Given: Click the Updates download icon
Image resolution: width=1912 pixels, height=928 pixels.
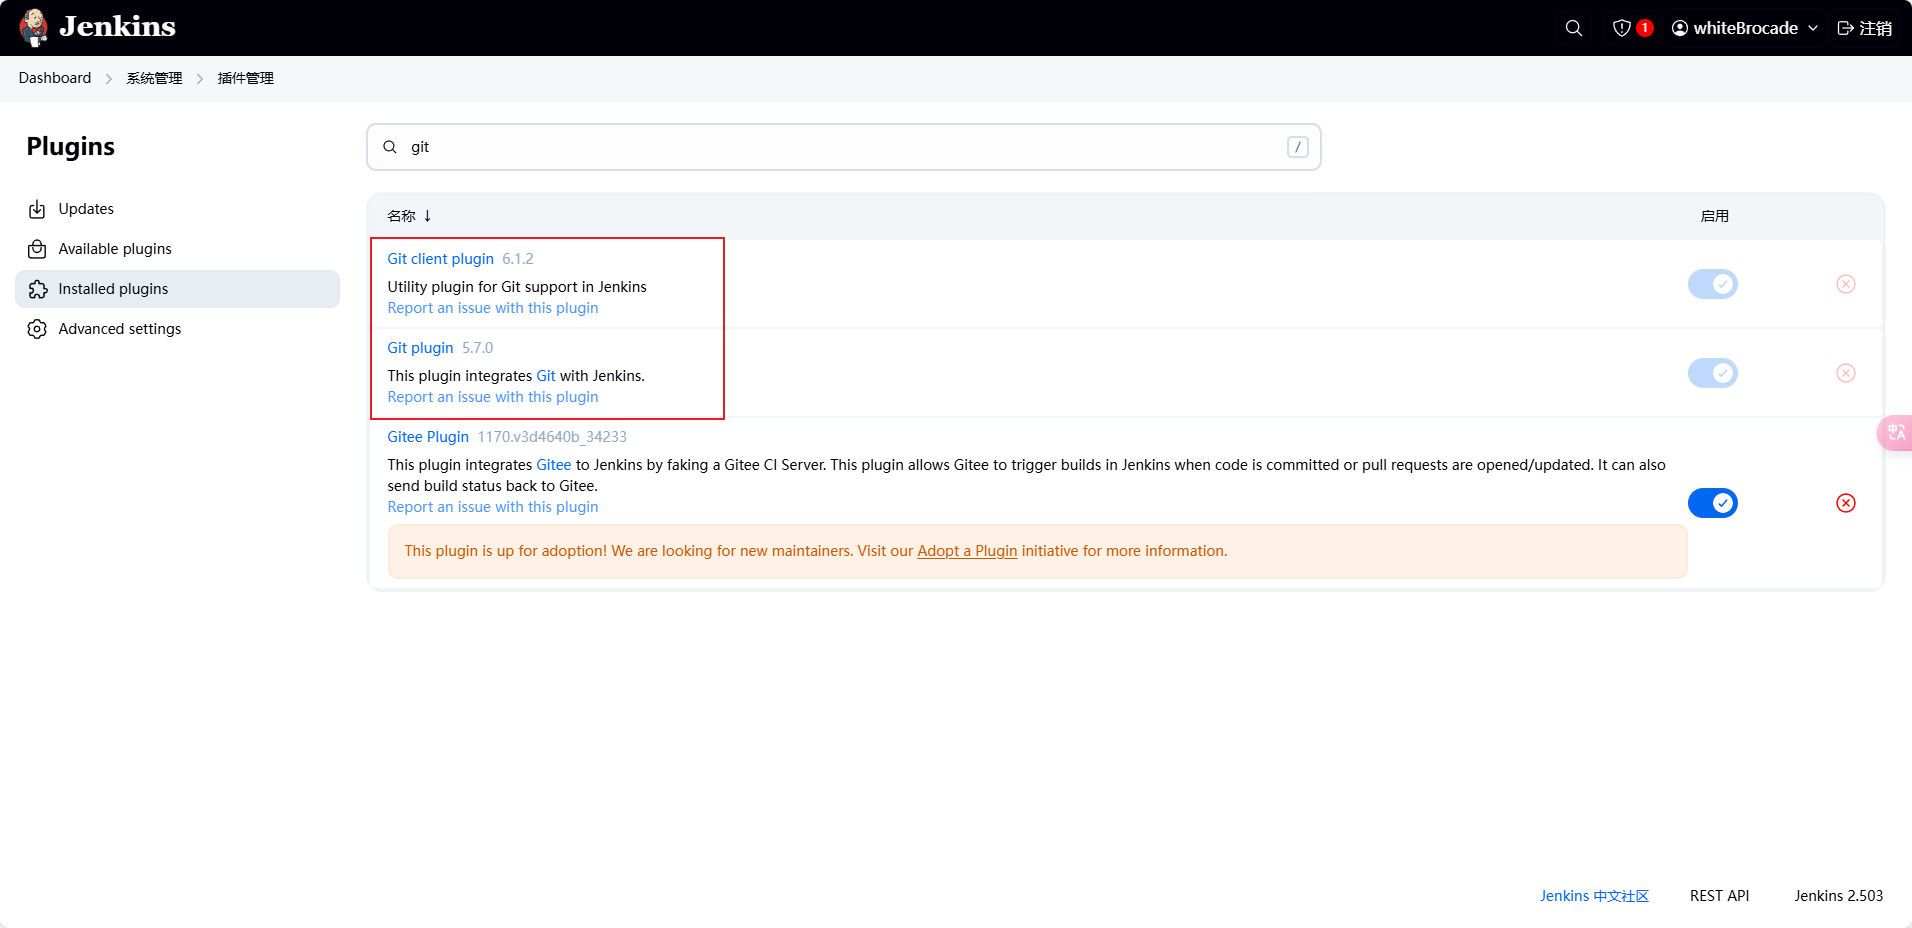Looking at the screenshot, I should (37, 209).
